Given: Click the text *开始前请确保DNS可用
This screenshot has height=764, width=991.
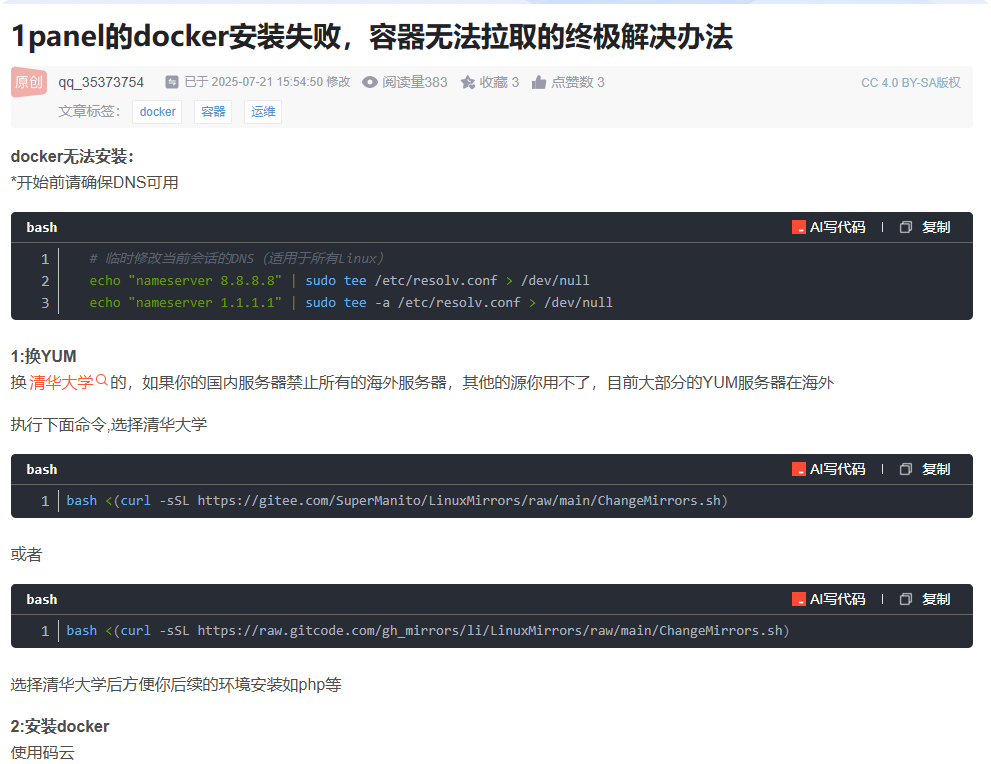Looking at the screenshot, I should [x=94, y=183].
